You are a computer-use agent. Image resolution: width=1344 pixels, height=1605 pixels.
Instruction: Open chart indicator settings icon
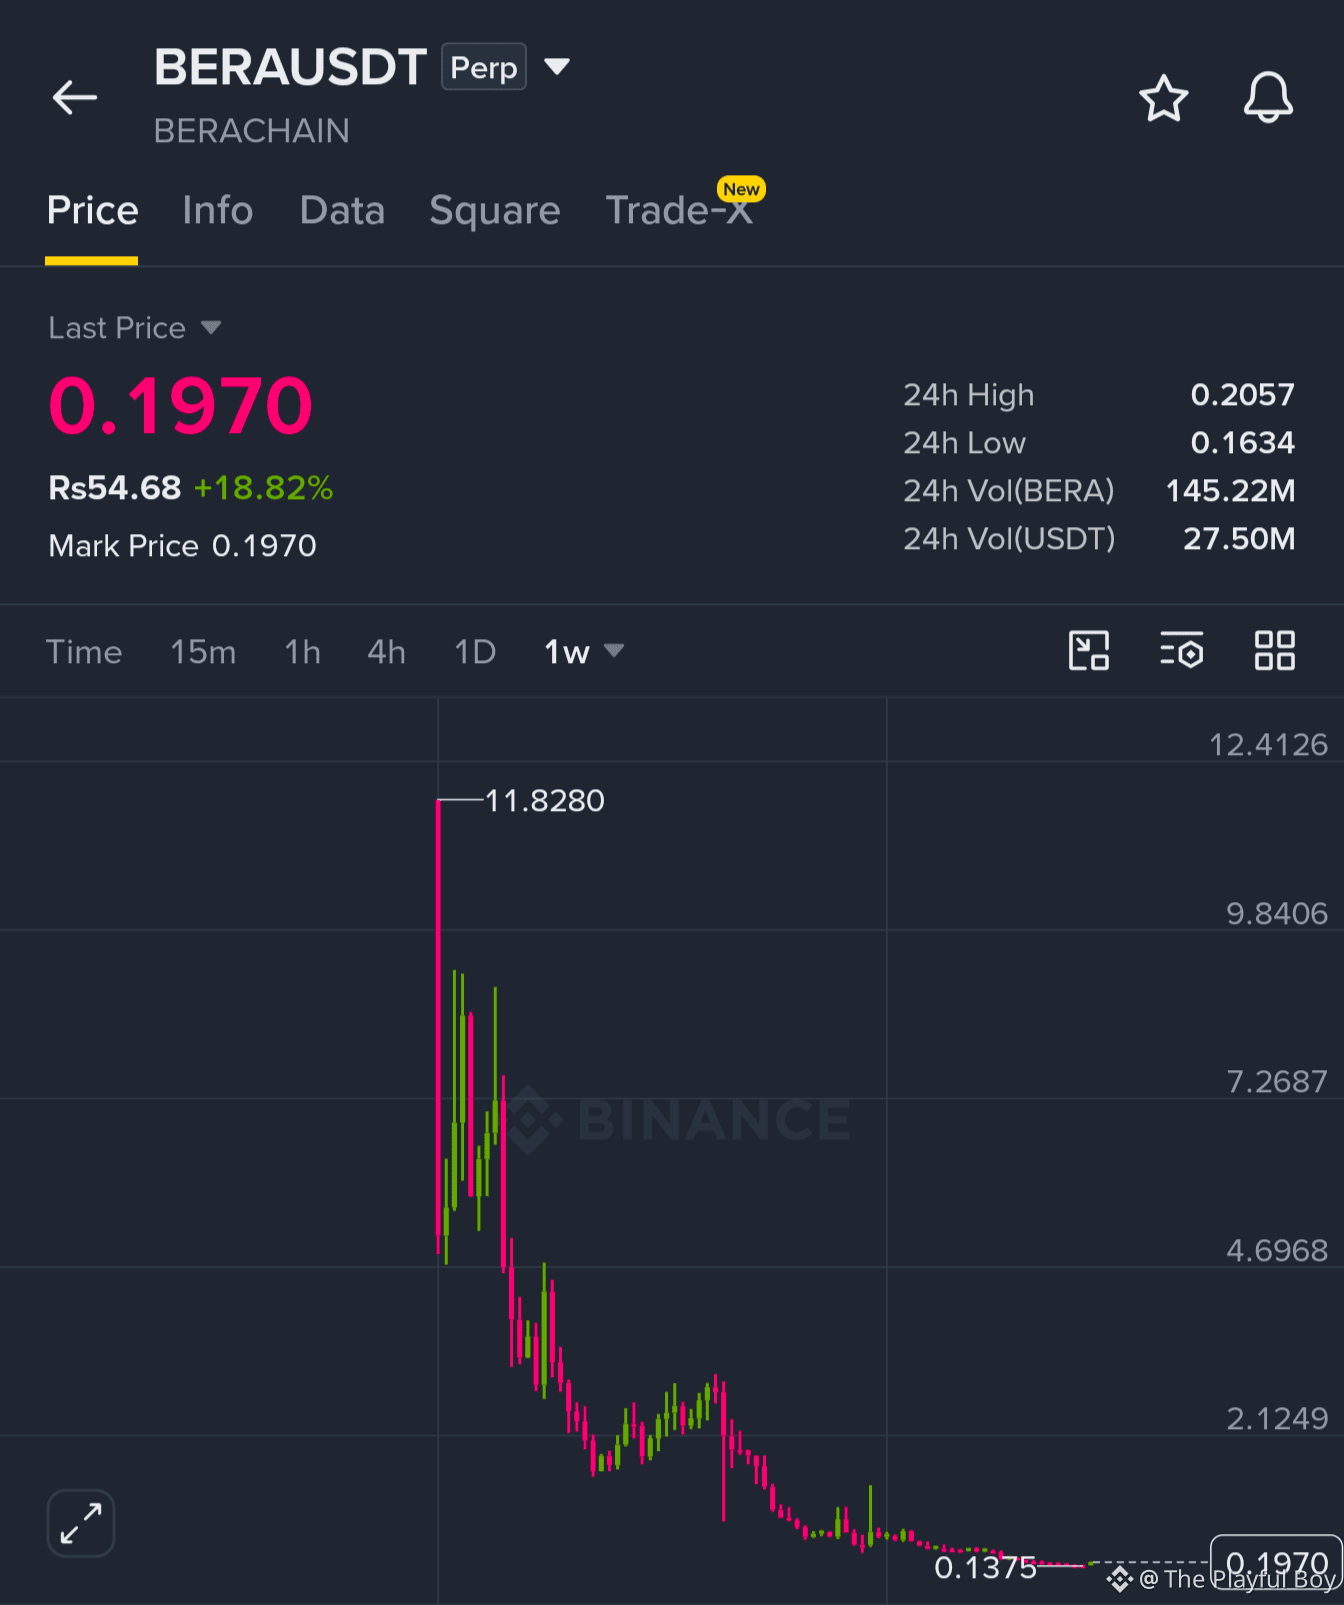point(1182,651)
